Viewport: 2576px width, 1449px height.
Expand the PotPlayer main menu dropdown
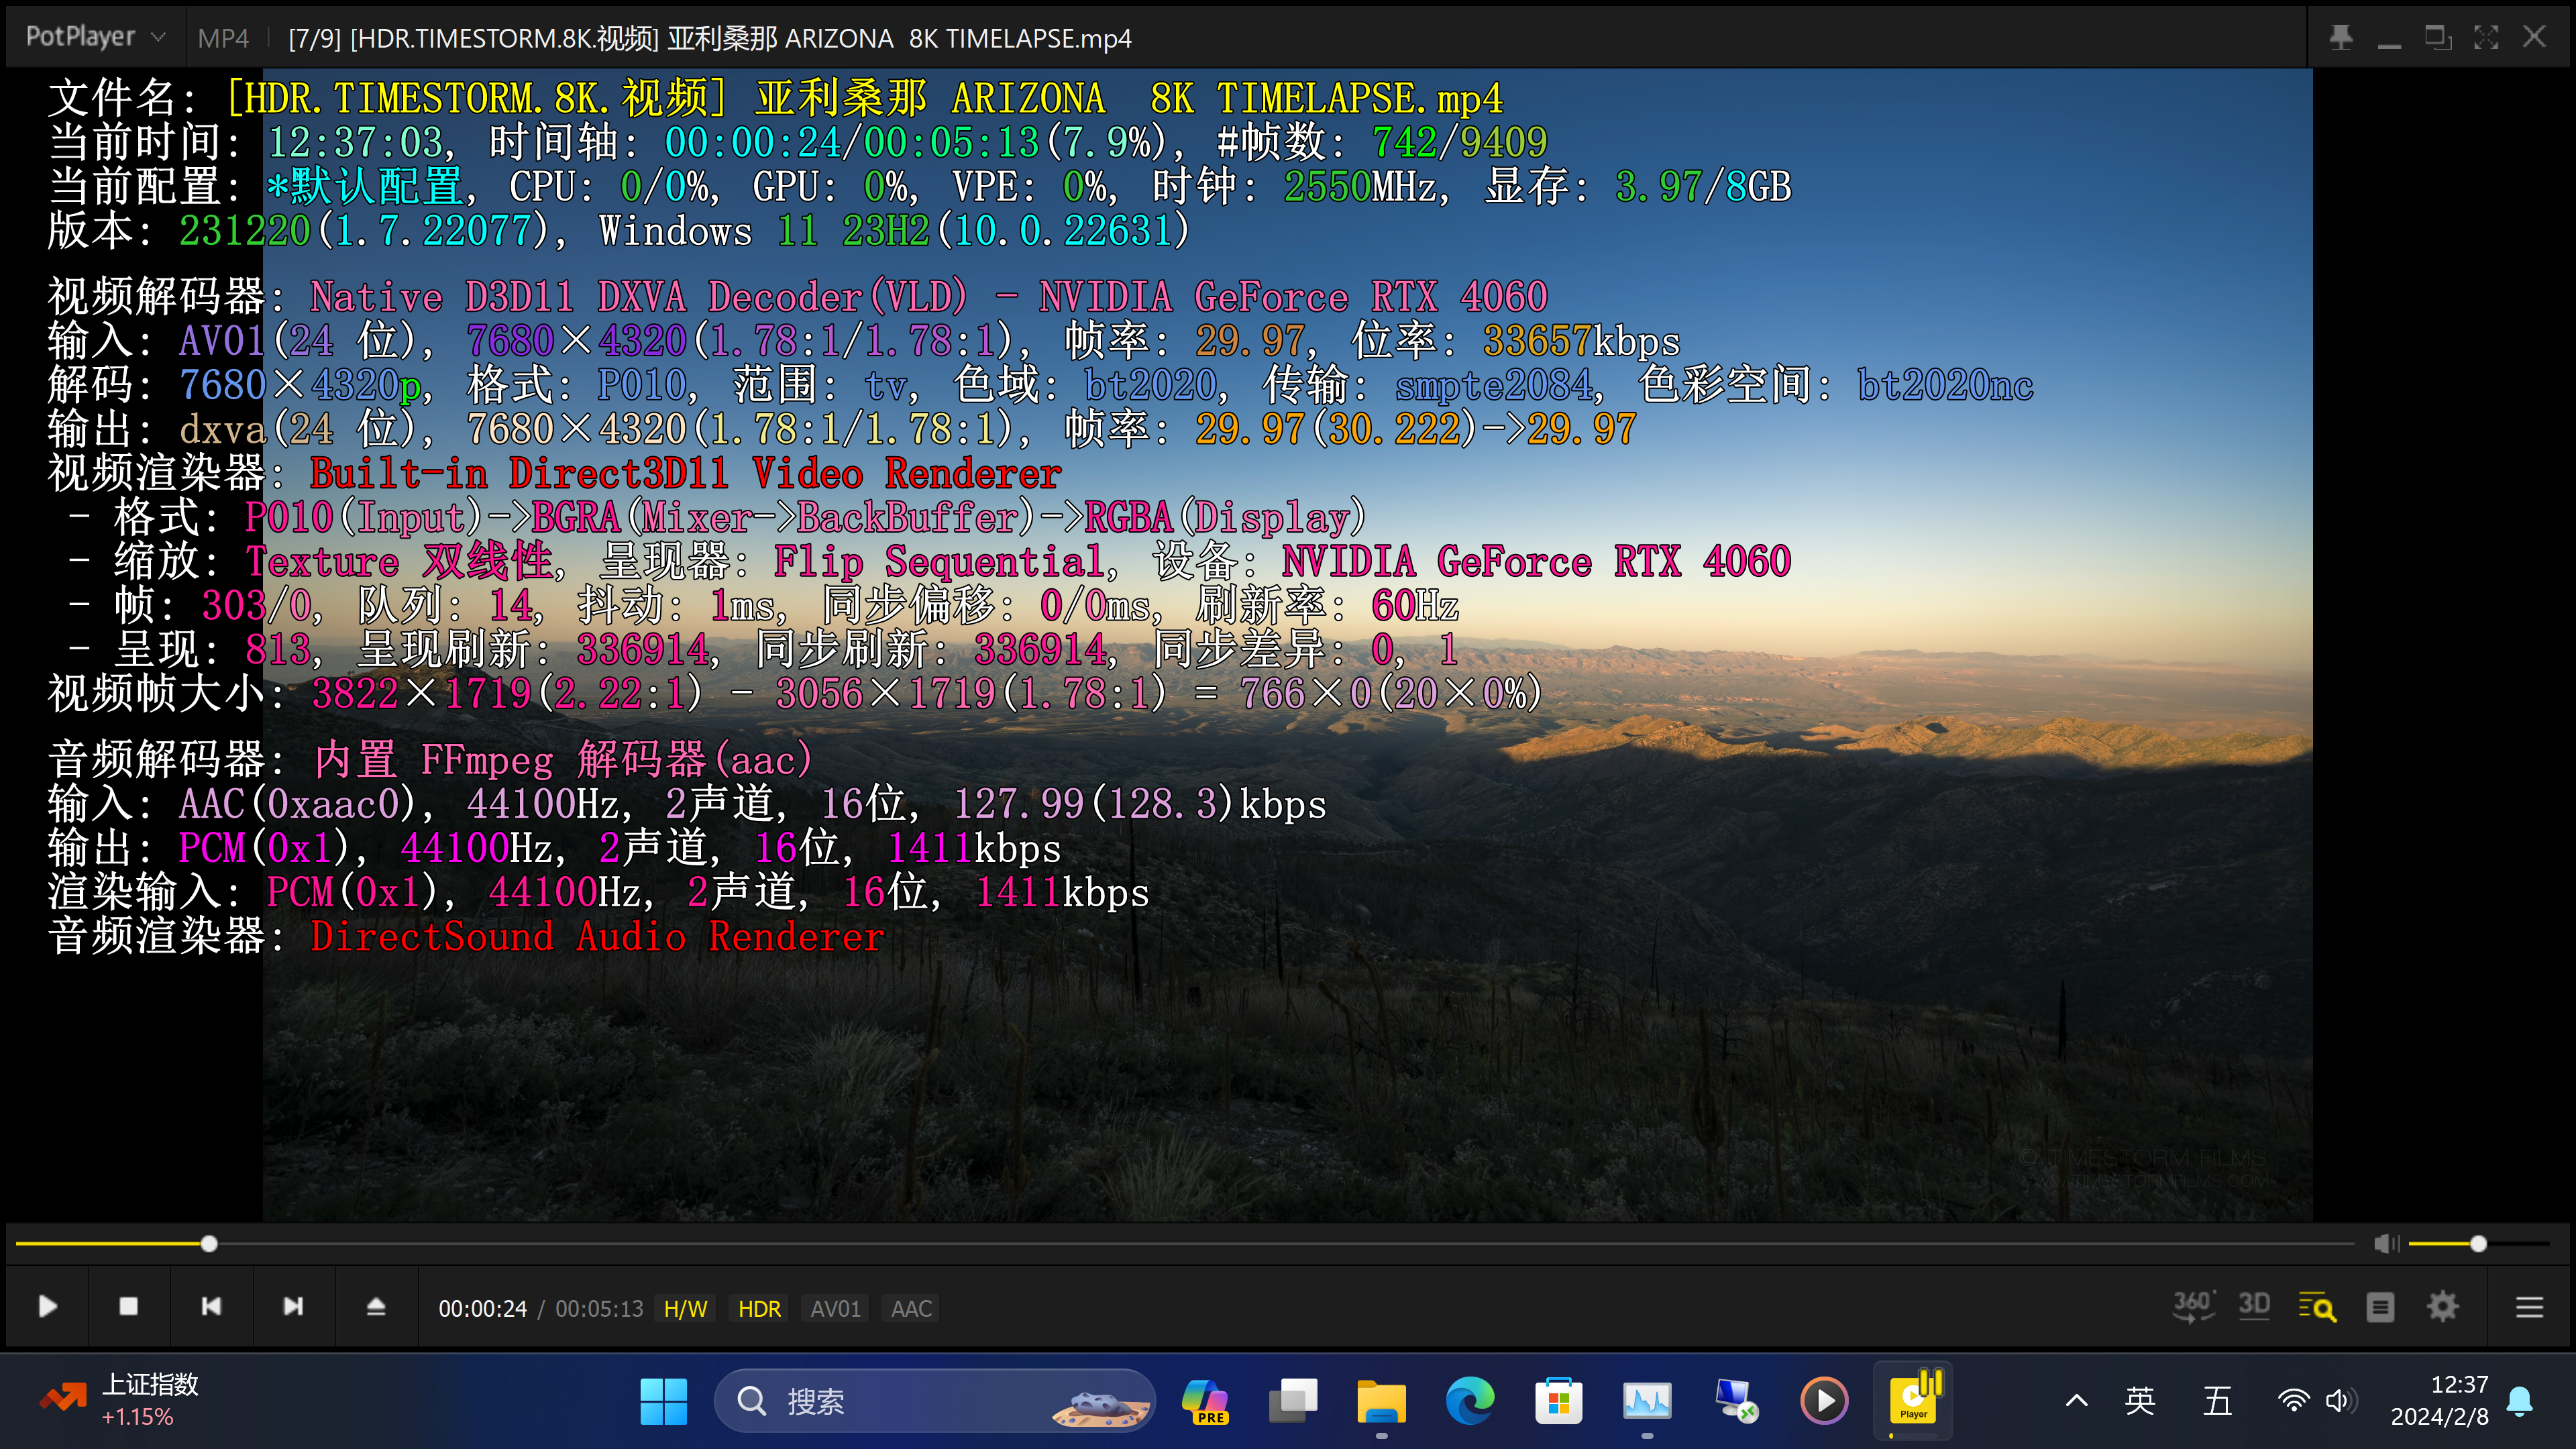point(95,37)
